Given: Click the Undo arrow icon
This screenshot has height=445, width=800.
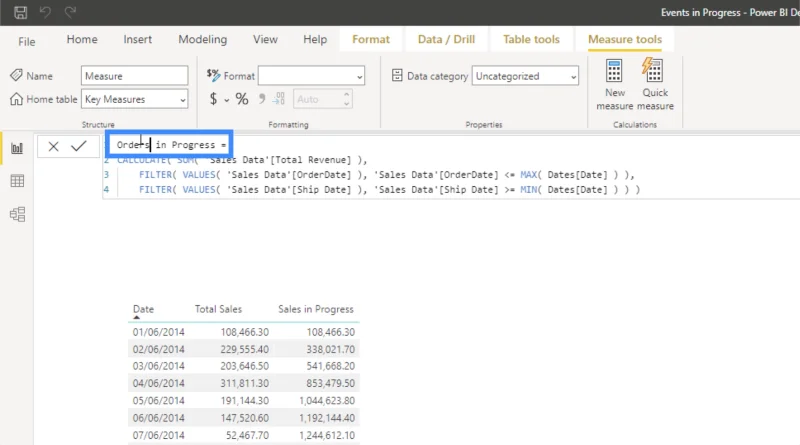Looking at the screenshot, I should click(x=45, y=12).
